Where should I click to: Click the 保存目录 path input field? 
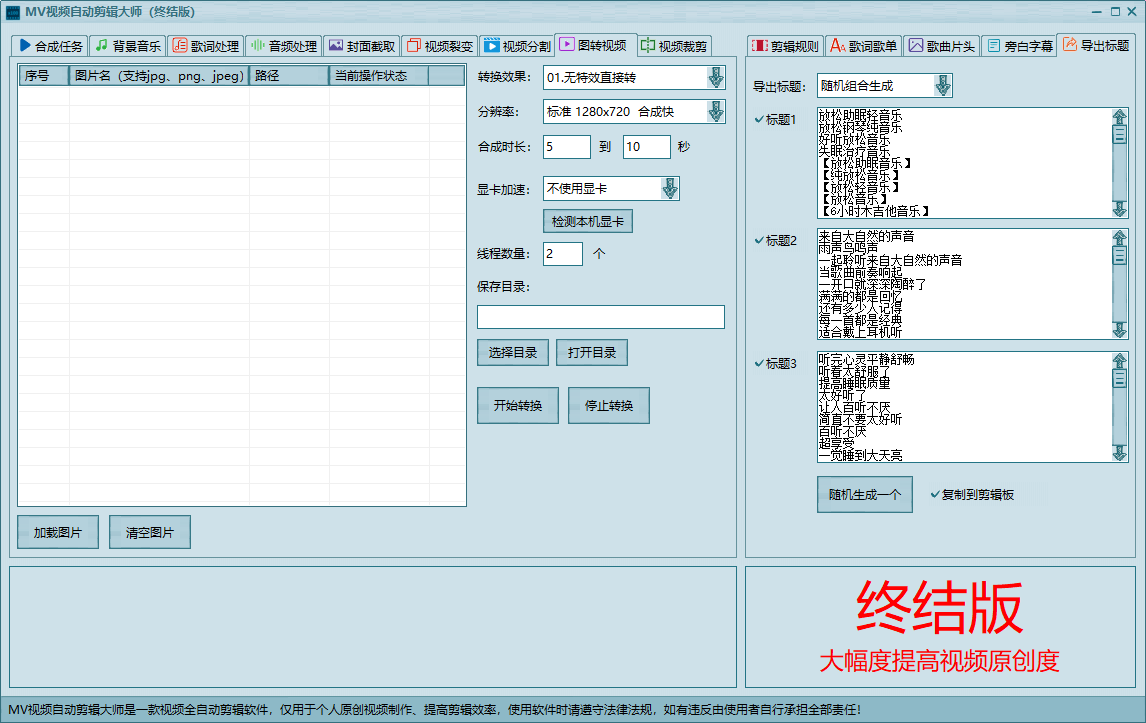pos(601,317)
